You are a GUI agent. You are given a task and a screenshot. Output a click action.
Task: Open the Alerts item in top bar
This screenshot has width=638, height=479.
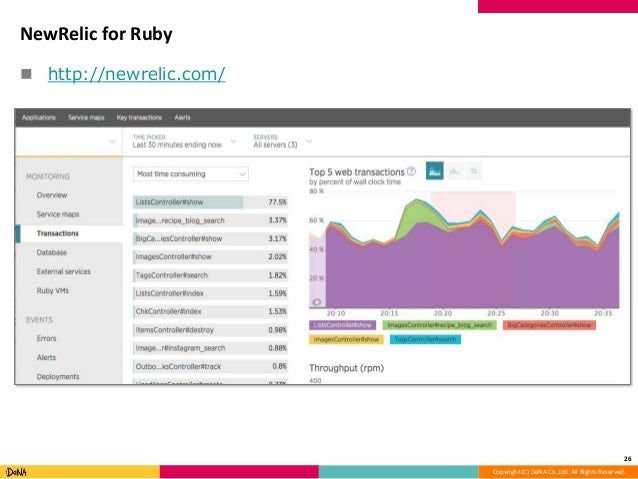click(182, 118)
